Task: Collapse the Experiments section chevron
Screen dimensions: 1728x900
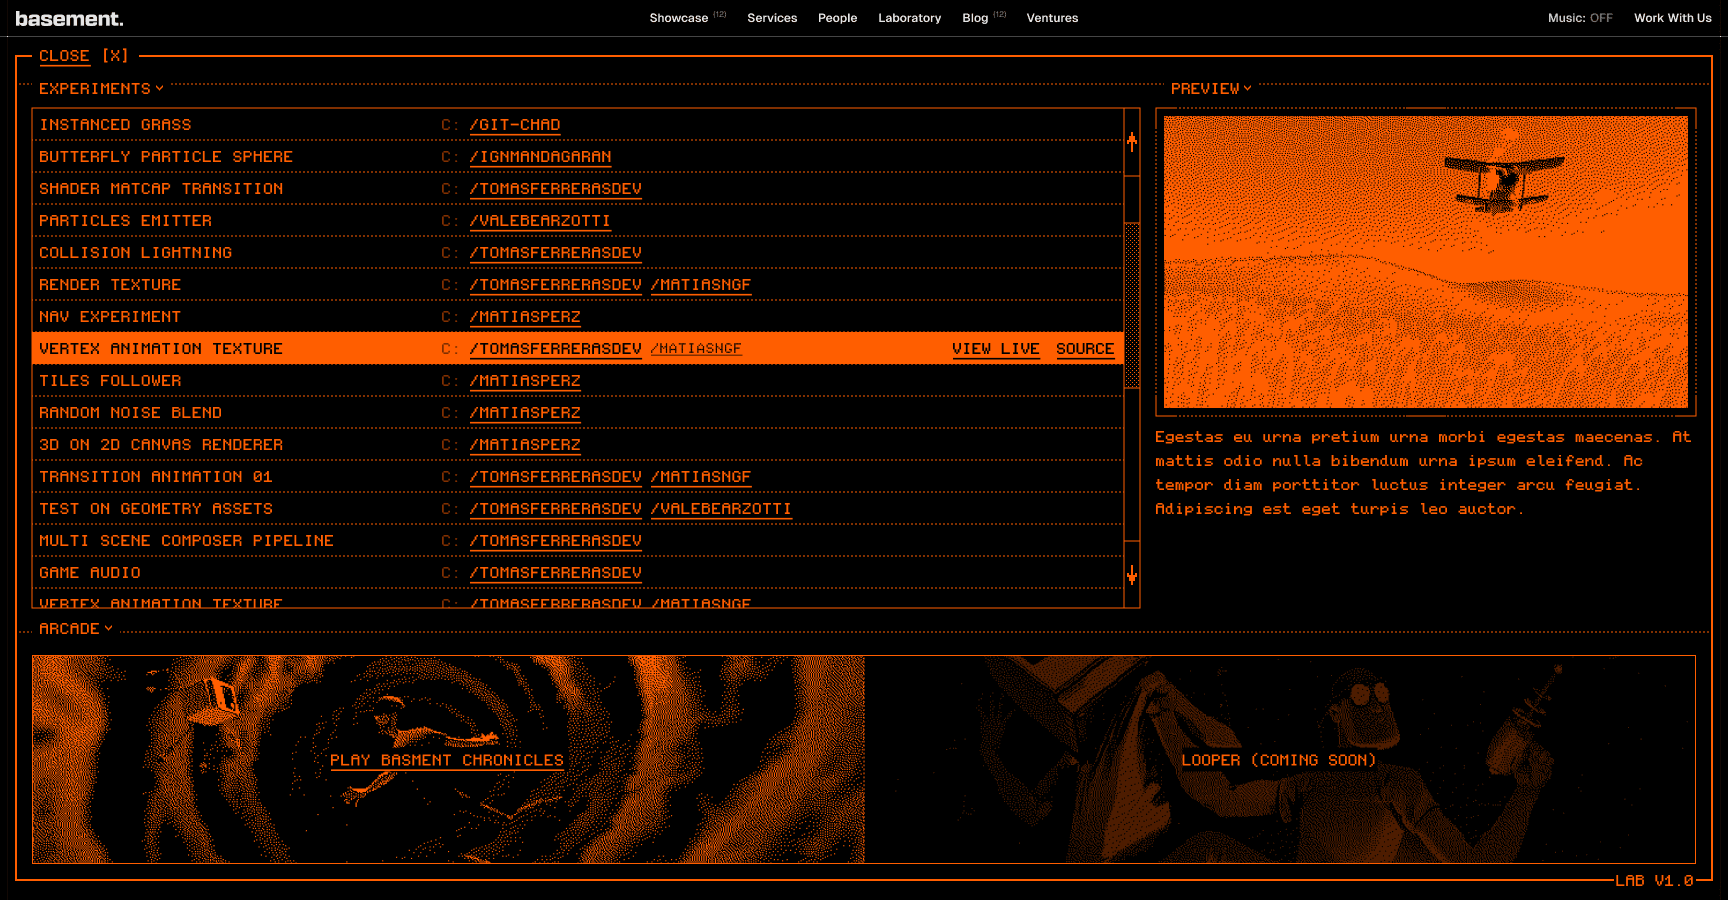Action: click(159, 88)
